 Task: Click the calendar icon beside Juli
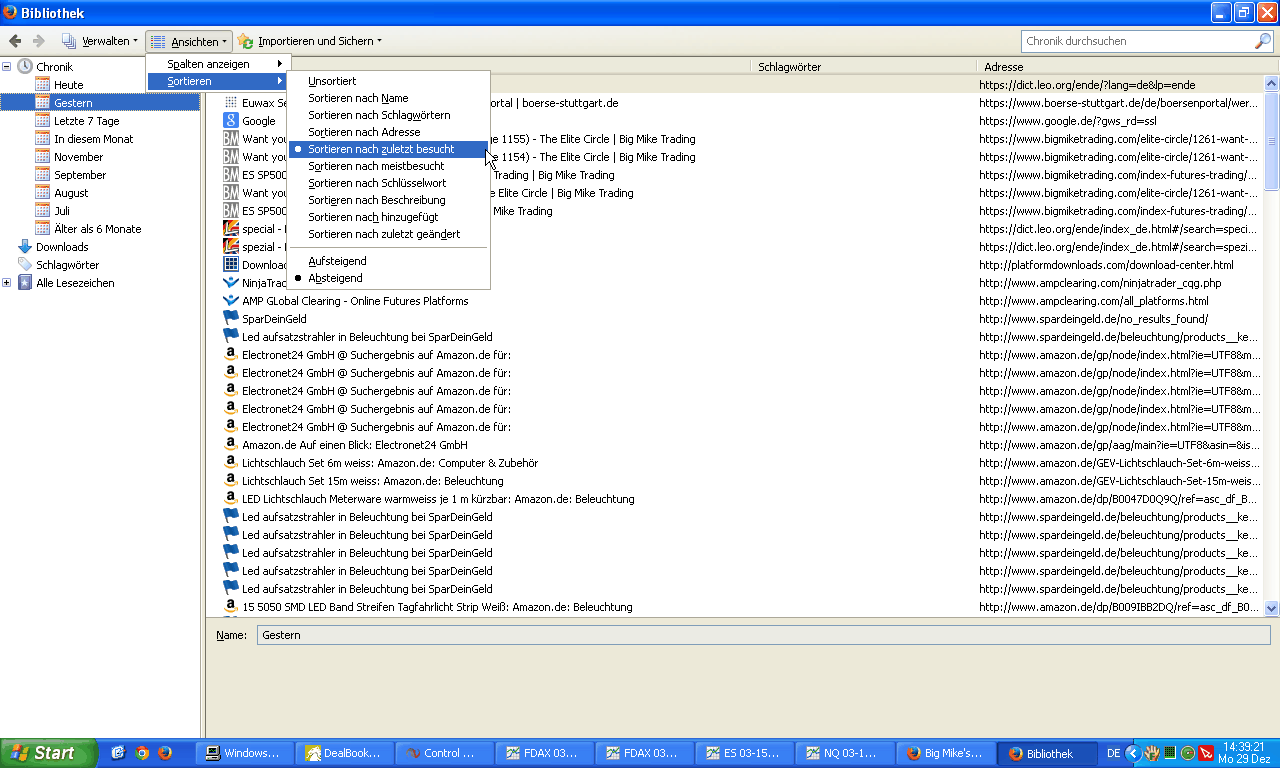(42, 211)
